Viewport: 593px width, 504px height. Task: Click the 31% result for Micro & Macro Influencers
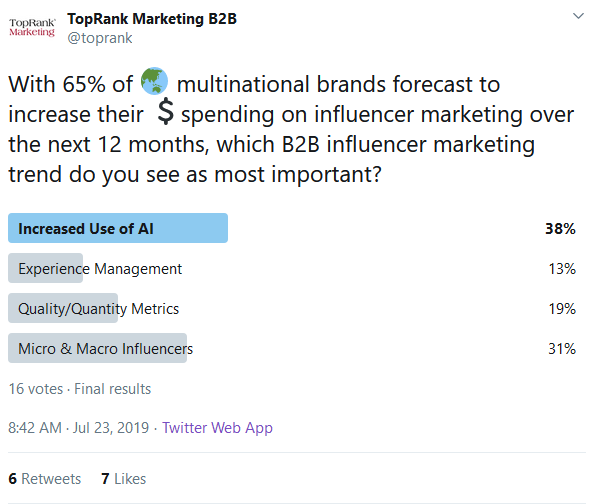pyautogui.click(x=562, y=348)
